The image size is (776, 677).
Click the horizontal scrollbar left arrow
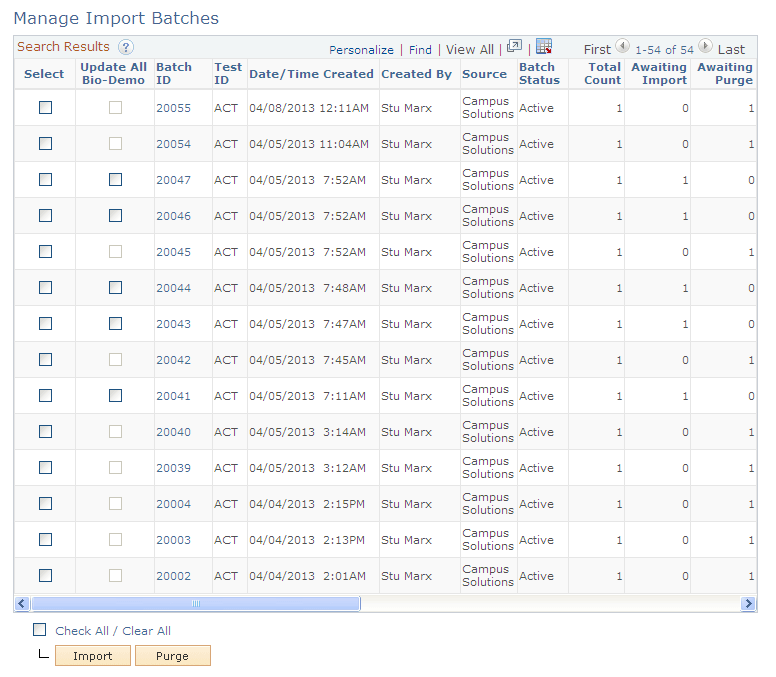click(x=22, y=603)
